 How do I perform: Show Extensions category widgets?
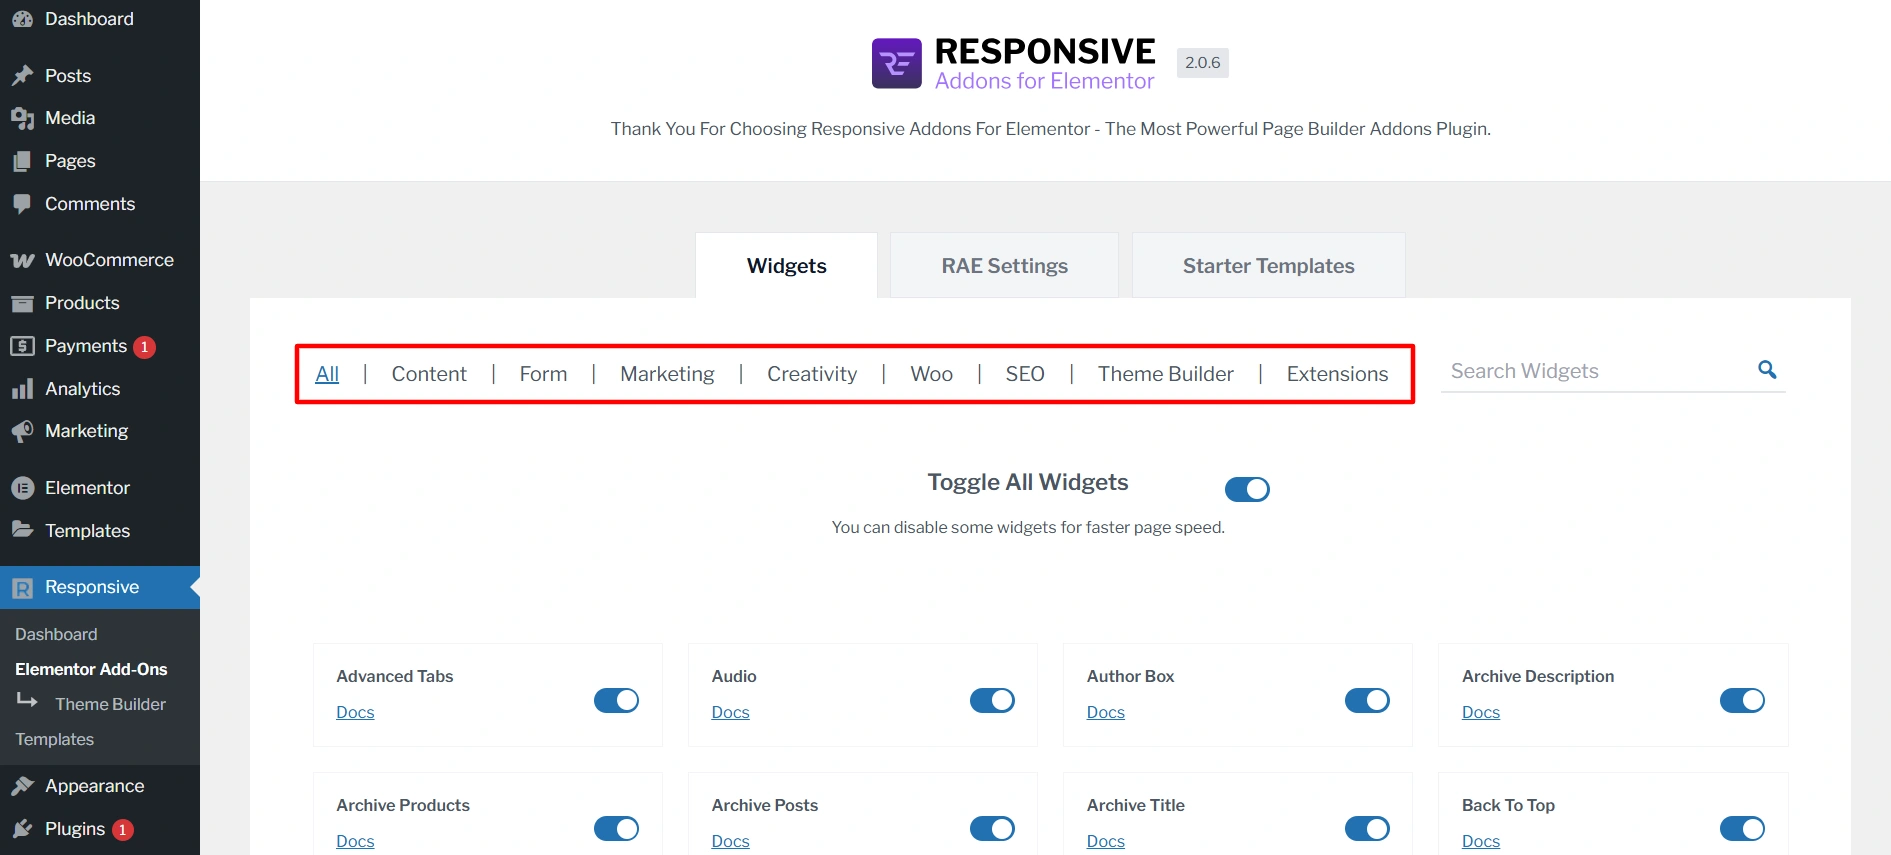[x=1337, y=374]
